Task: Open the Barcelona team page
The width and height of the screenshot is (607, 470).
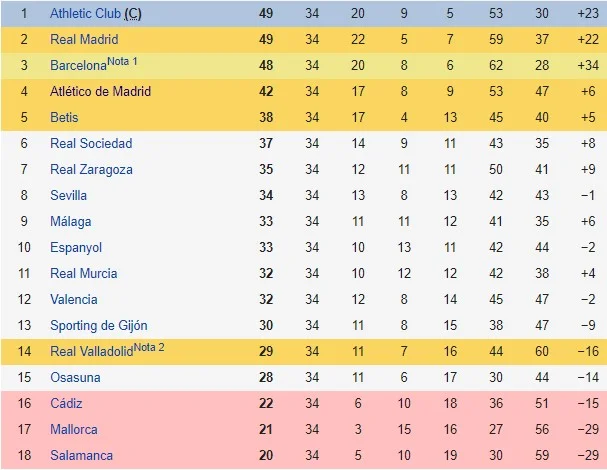Action: pos(78,66)
